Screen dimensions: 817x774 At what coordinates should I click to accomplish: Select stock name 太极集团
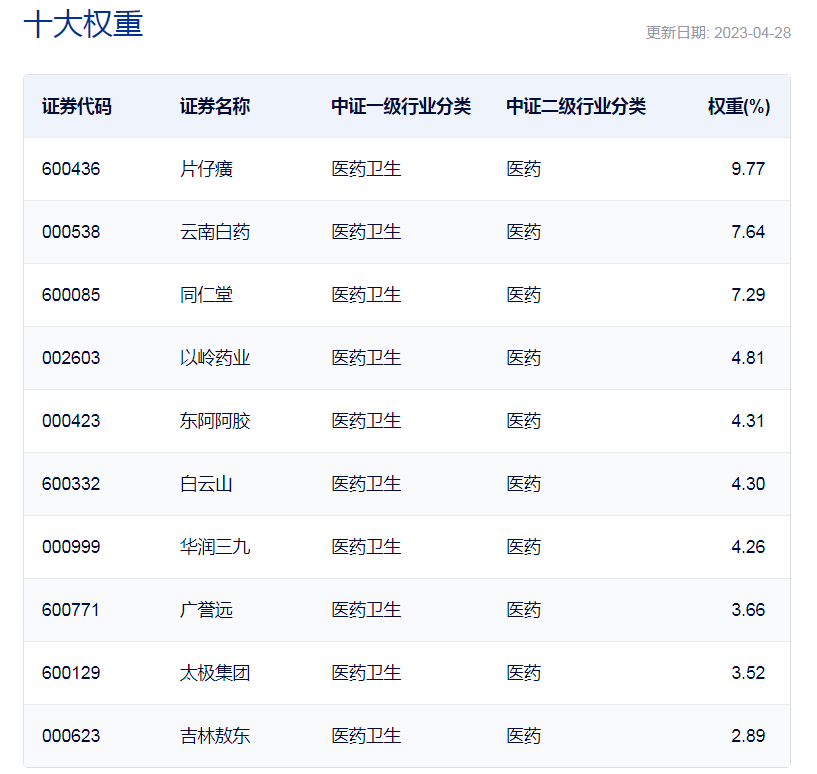click(215, 673)
